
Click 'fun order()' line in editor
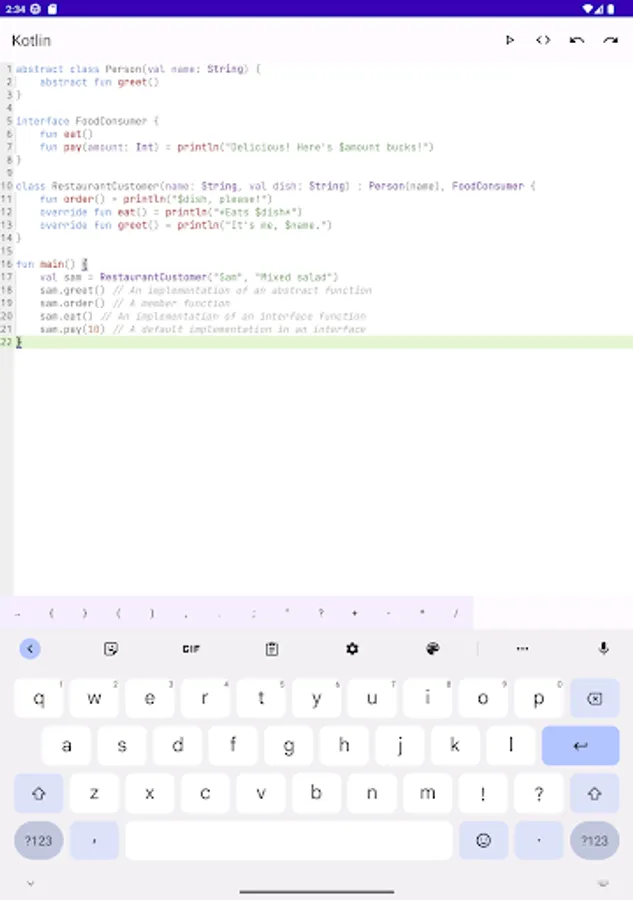point(156,199)
